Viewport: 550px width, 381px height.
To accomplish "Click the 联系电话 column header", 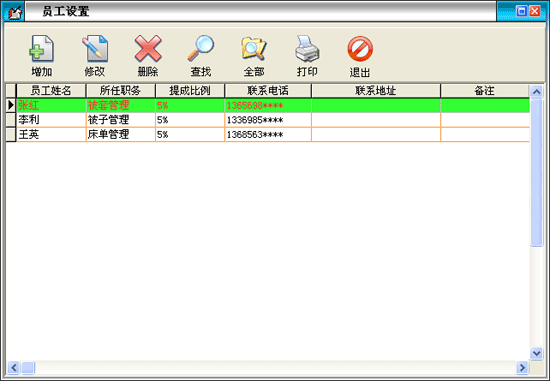I will coord(268,91).
